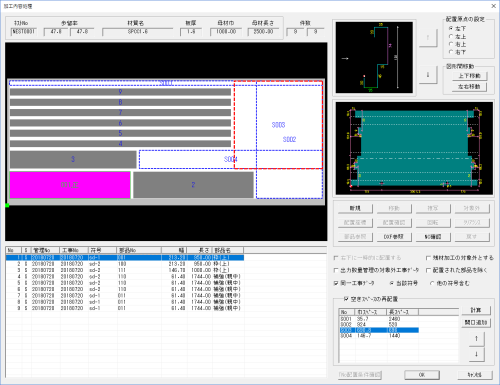The height and width of the screenshot is (385, 500).
Task: Enable 残材加工の対象外とする checkbox
Action: click(x=428, y=258)
